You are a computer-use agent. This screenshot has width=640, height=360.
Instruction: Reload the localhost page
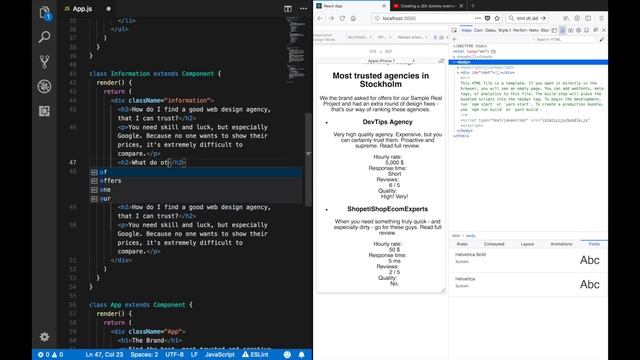pos(342,18)
